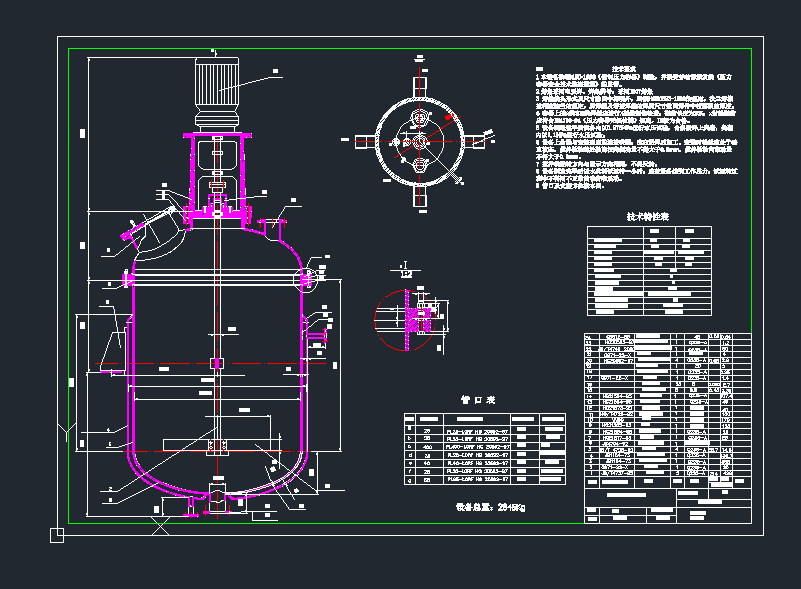Select the vertical agitator shaft
Image resolution: width=801 pixels, height=589 pixels.
[215, 300]
